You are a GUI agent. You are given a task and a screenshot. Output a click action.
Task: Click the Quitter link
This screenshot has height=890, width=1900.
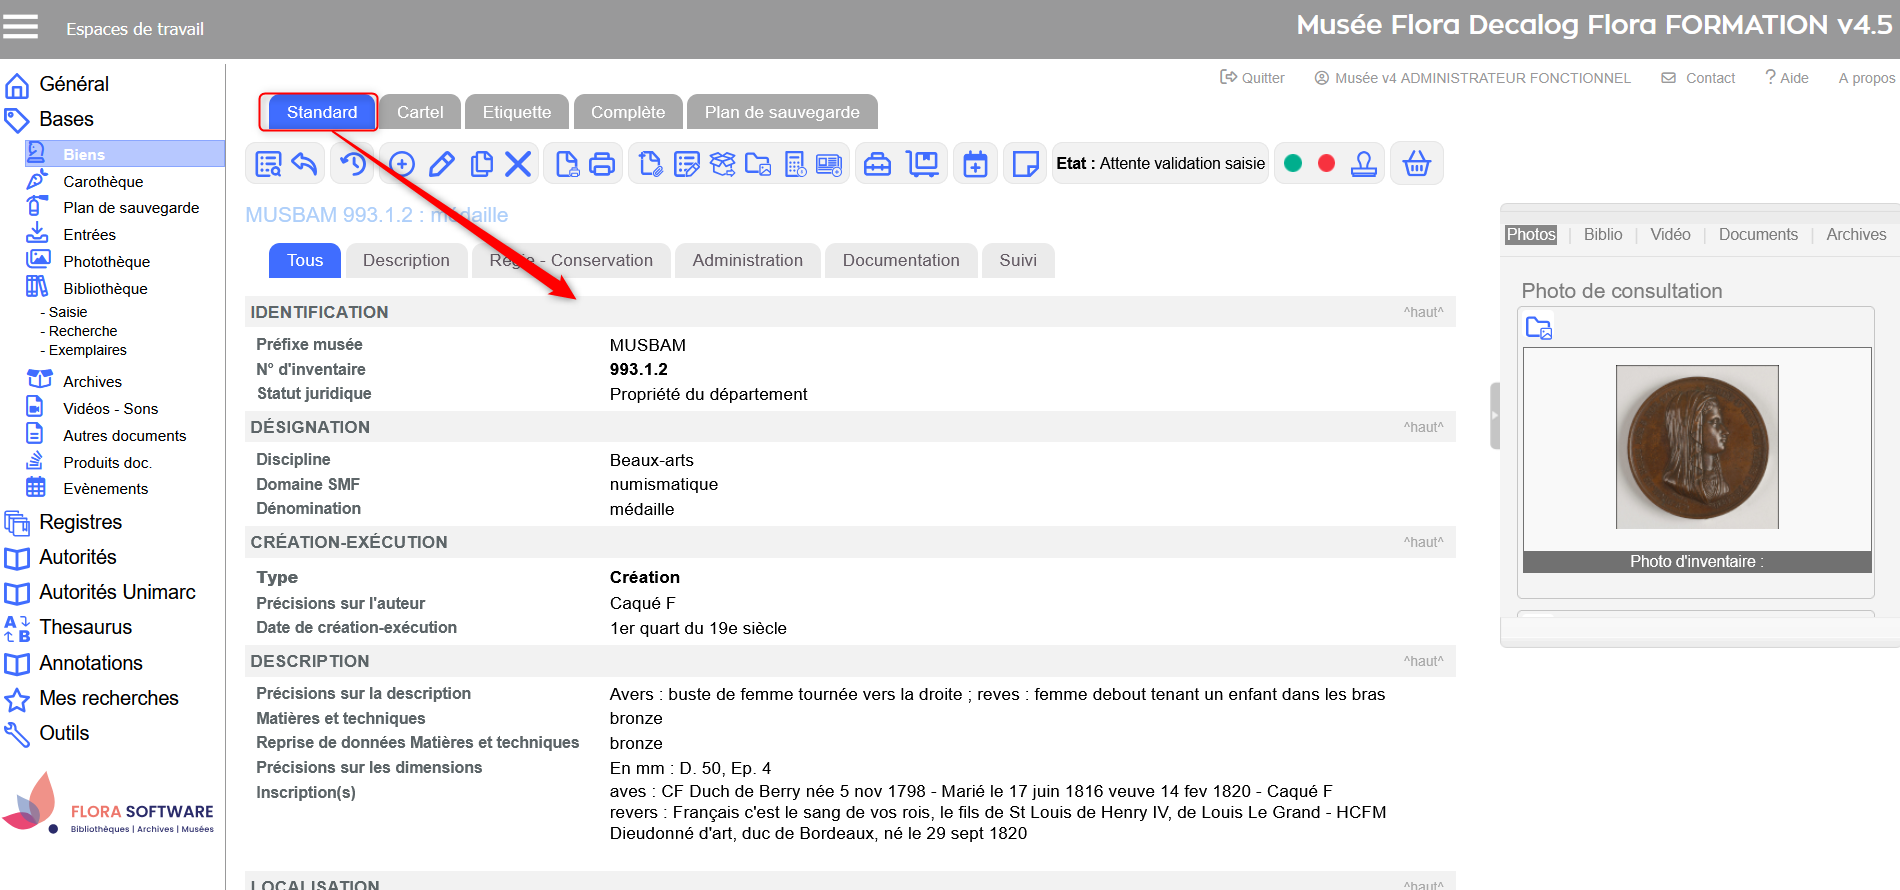coord(1252,78)
